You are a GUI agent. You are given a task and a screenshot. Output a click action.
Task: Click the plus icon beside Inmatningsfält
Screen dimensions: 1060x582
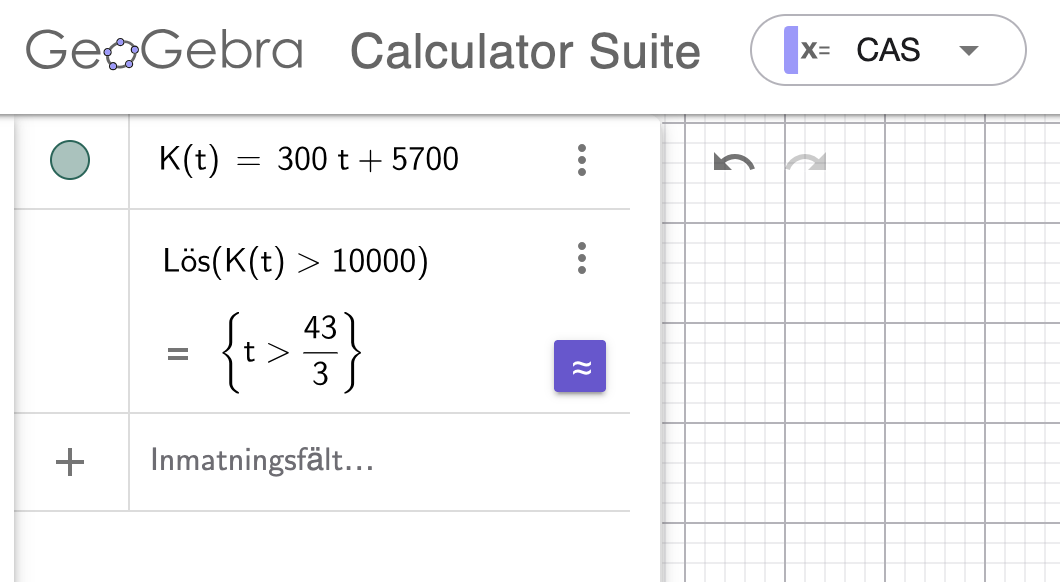pos(69,462)
